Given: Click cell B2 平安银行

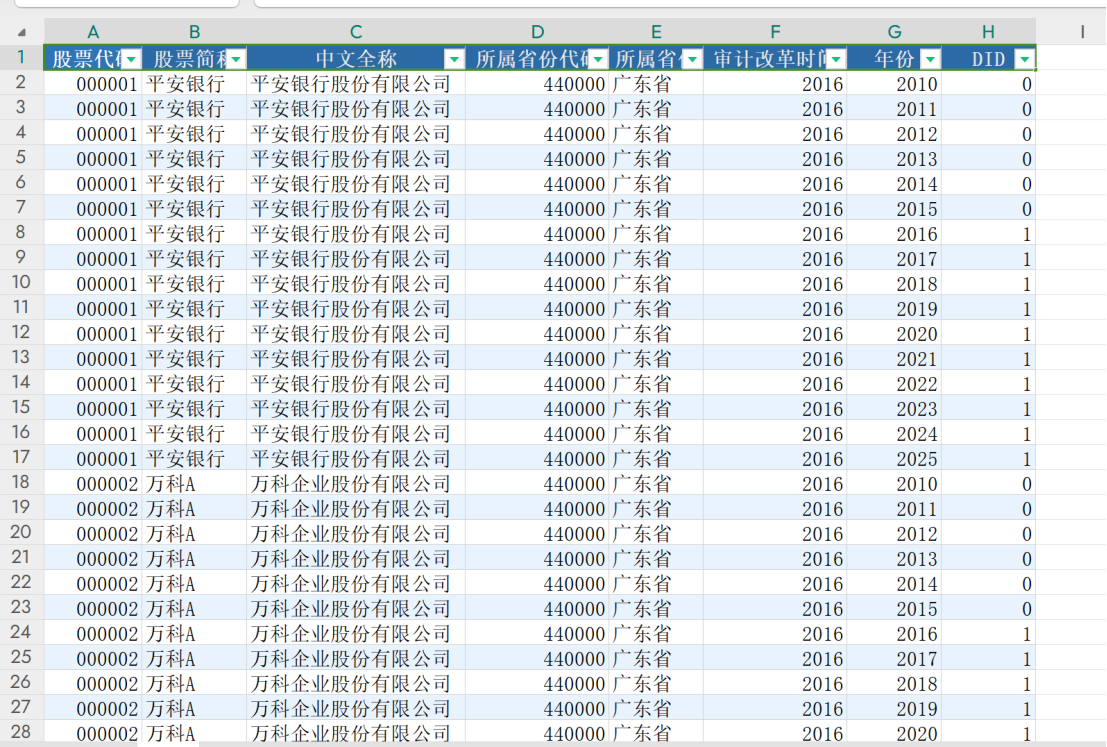Looking at the screenshot, I should 194,84.
